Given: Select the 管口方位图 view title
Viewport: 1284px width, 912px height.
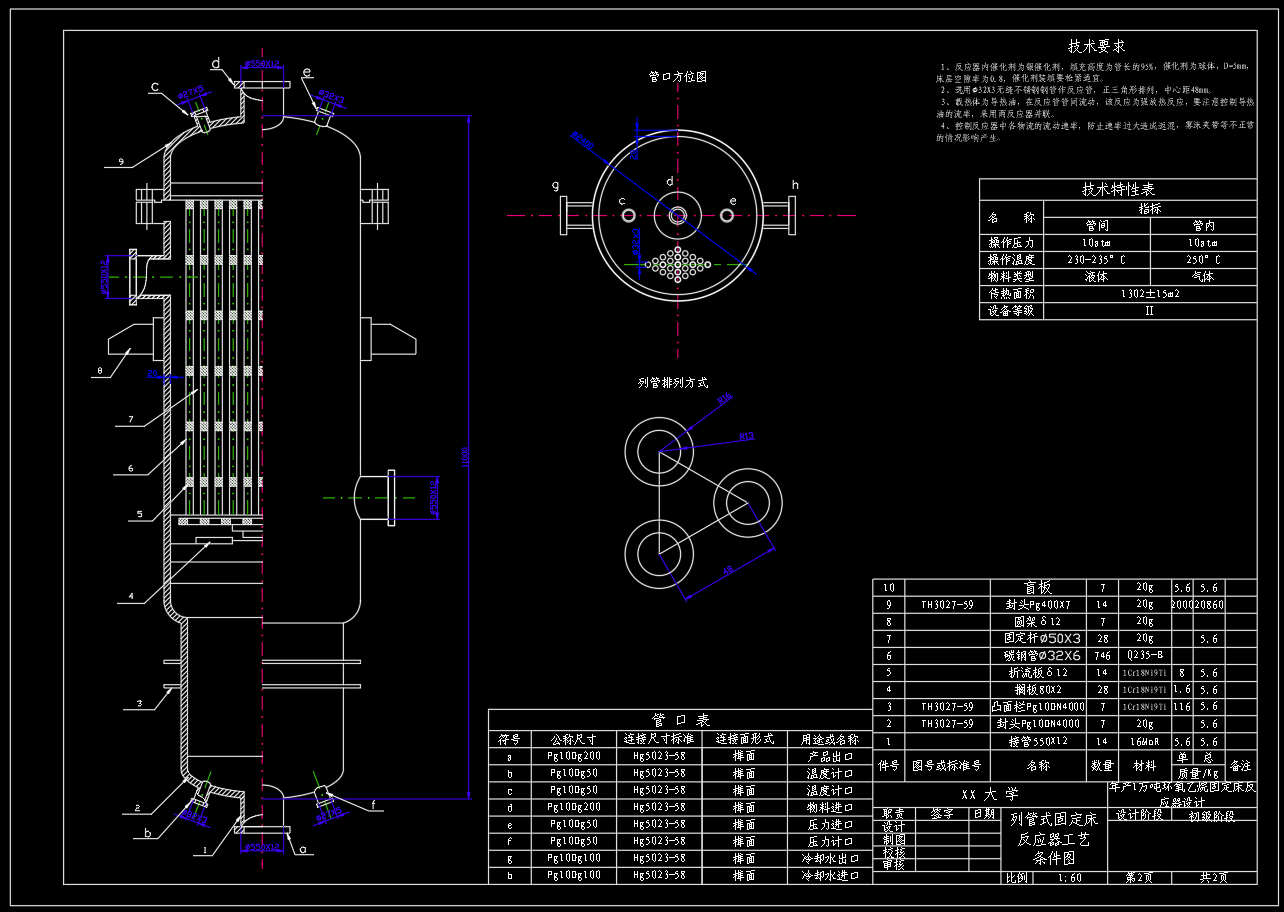Looking at the screenshot, I should 677,76.
